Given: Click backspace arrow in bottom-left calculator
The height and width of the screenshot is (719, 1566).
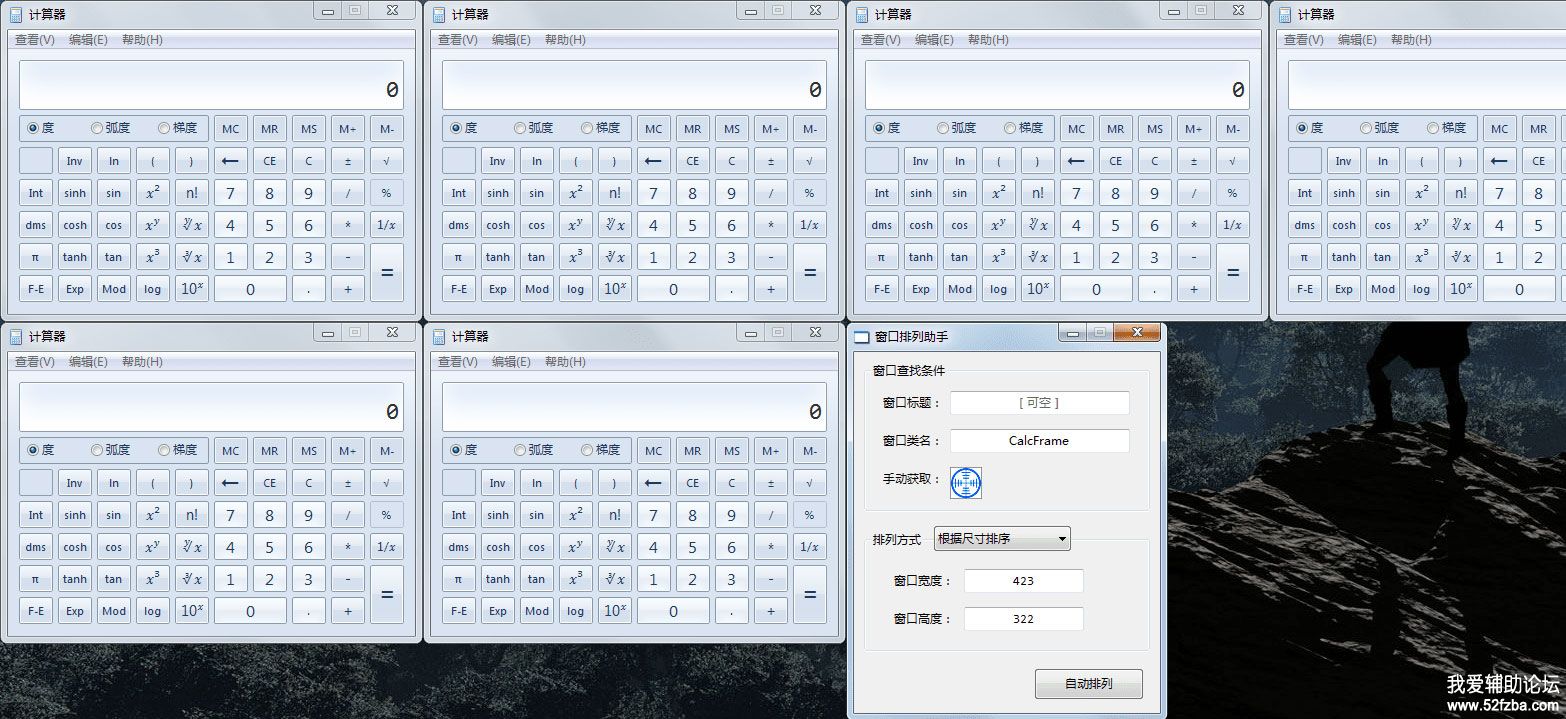Looking at the screenshot, I should coord(230,483).
